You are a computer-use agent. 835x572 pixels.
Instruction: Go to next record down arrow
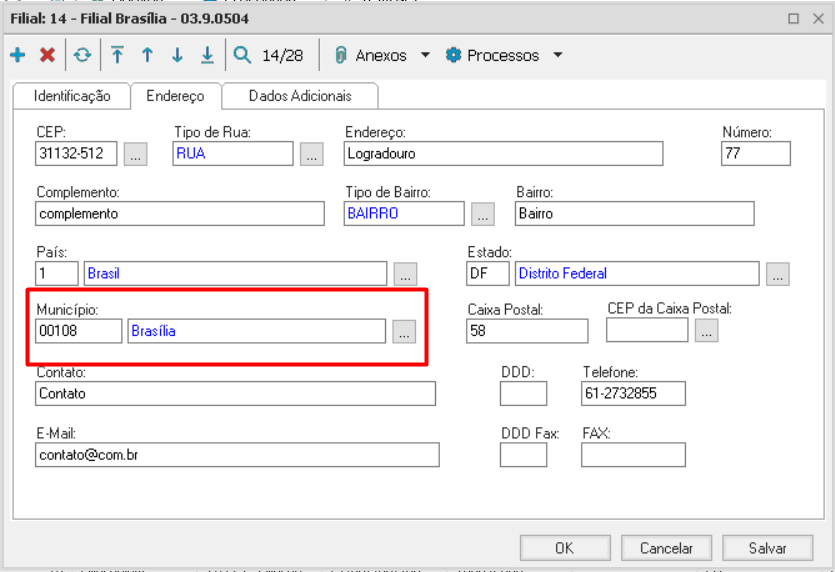177,55
